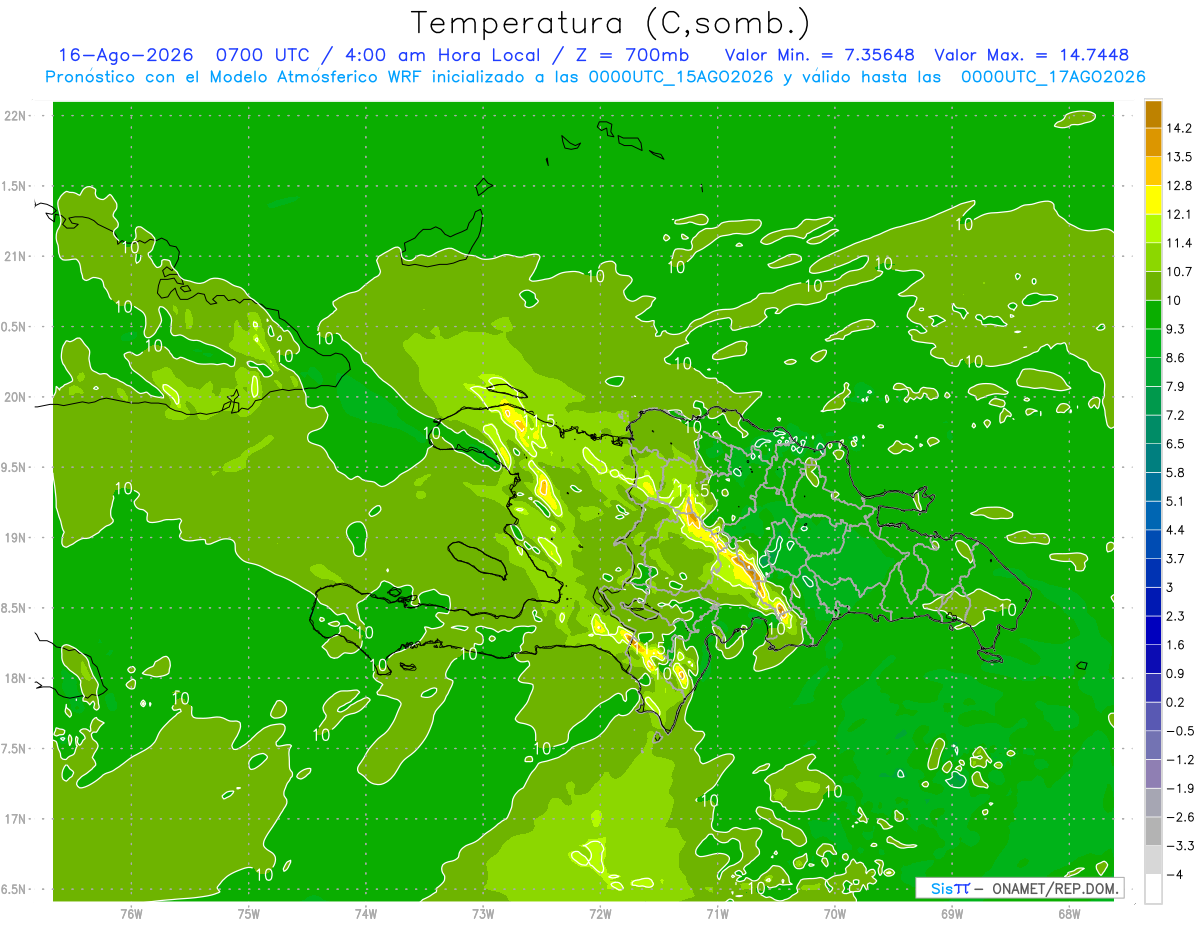Pick the grey swatch between -3.3 and -2.6
The image size is (1200, 927).
pos(1153,831)
